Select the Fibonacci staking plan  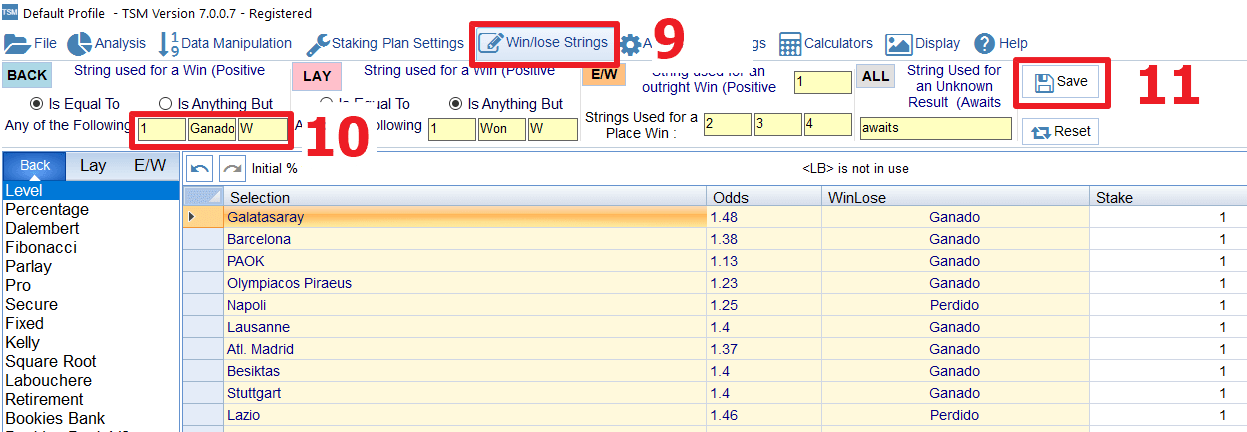coord(90,247)
